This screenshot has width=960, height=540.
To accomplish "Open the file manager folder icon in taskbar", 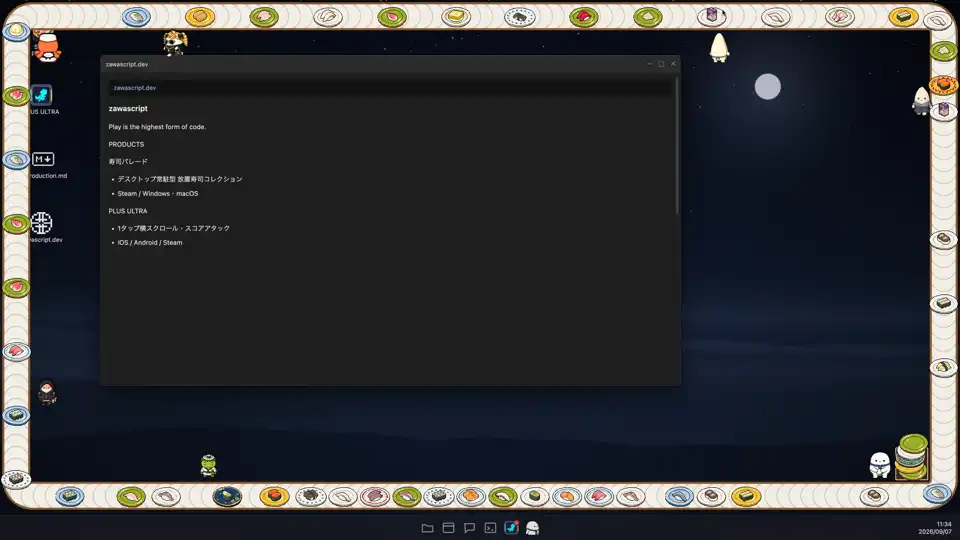I will pyautogui.click(x=427, y=528).
